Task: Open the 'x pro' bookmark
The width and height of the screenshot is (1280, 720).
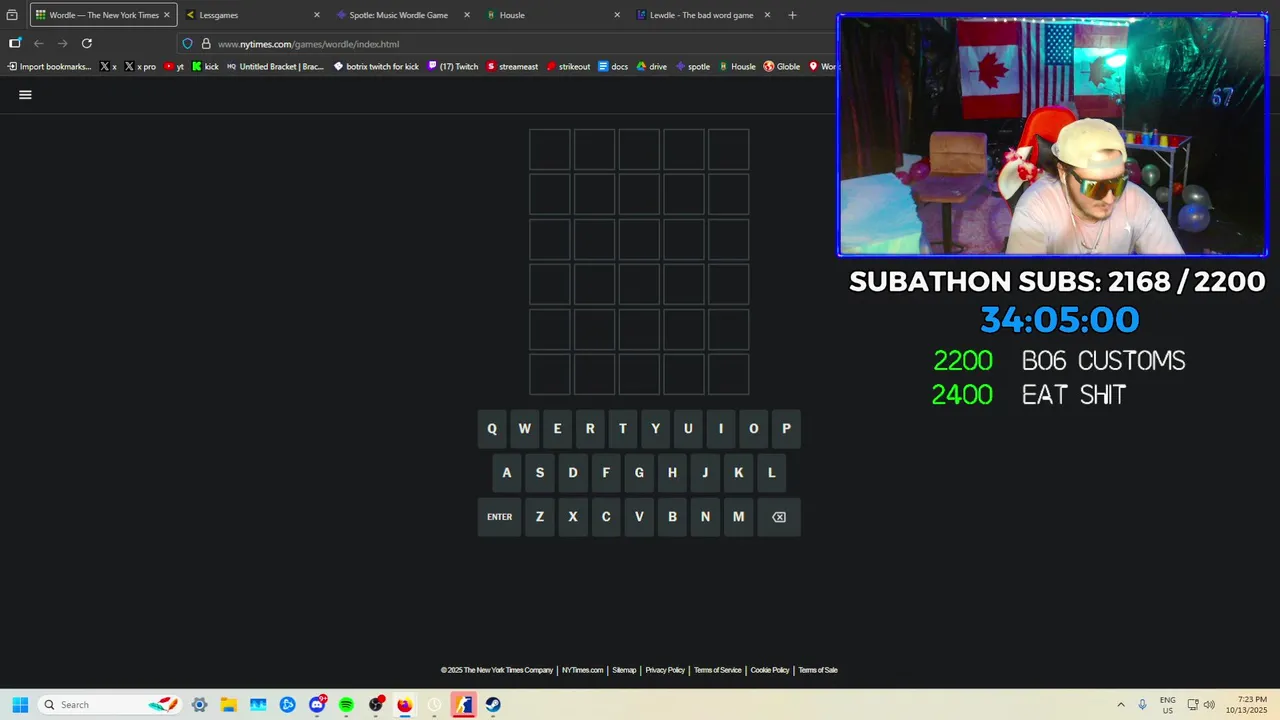Action: coord(140,67)
